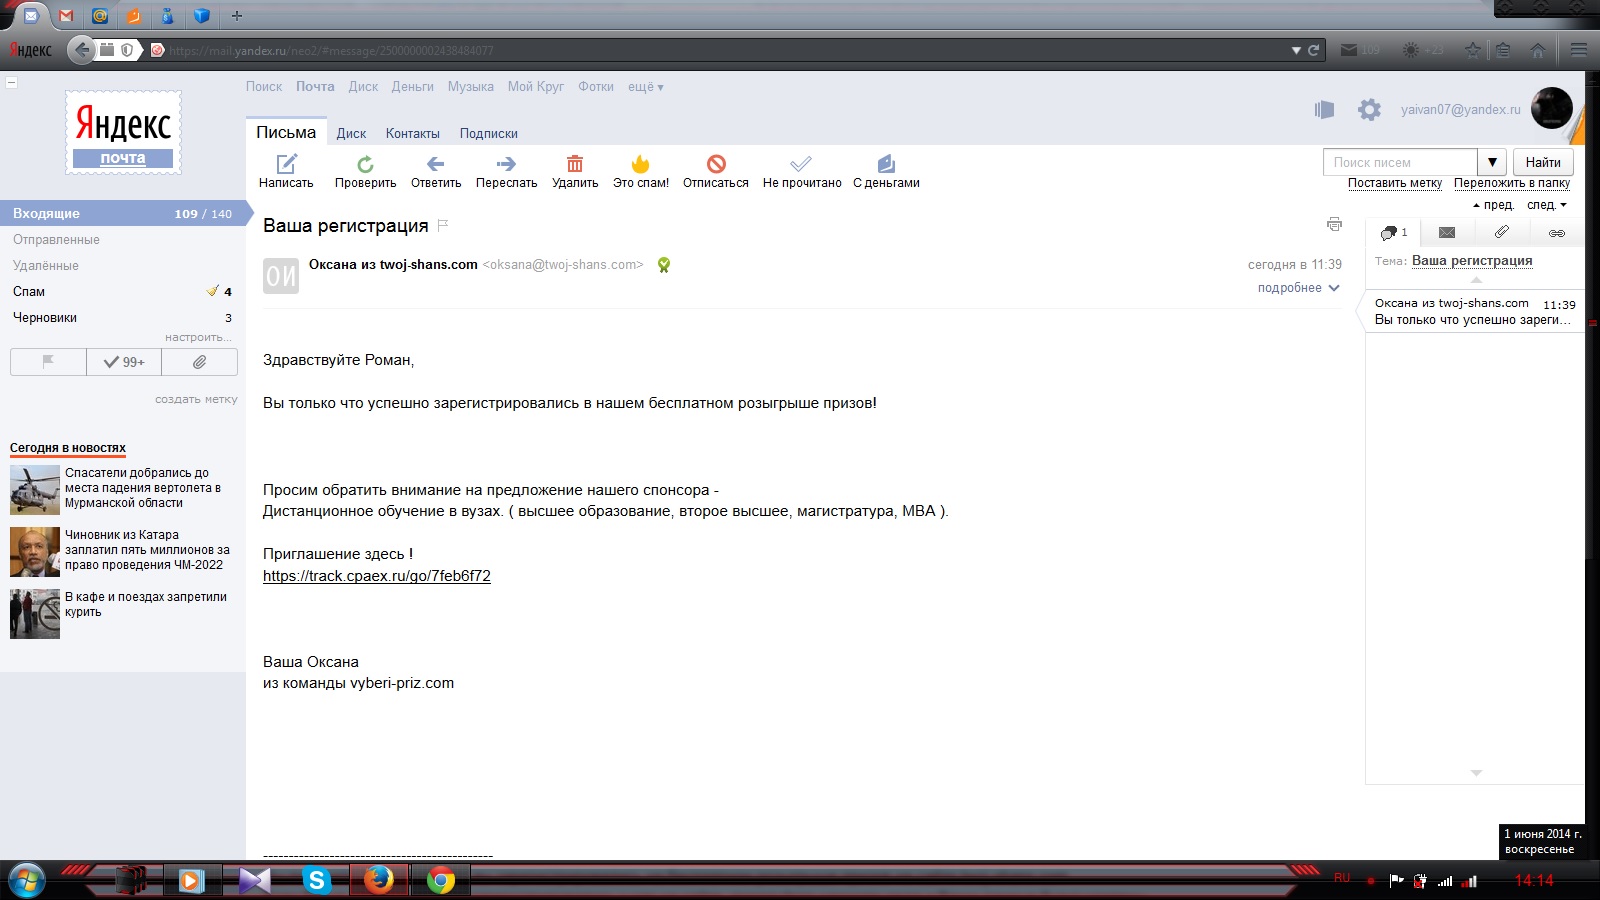The height and width of the screenshot is (900, 1600).
Task: Open Google Chrome from the taskbar
Action: [440, 880]
